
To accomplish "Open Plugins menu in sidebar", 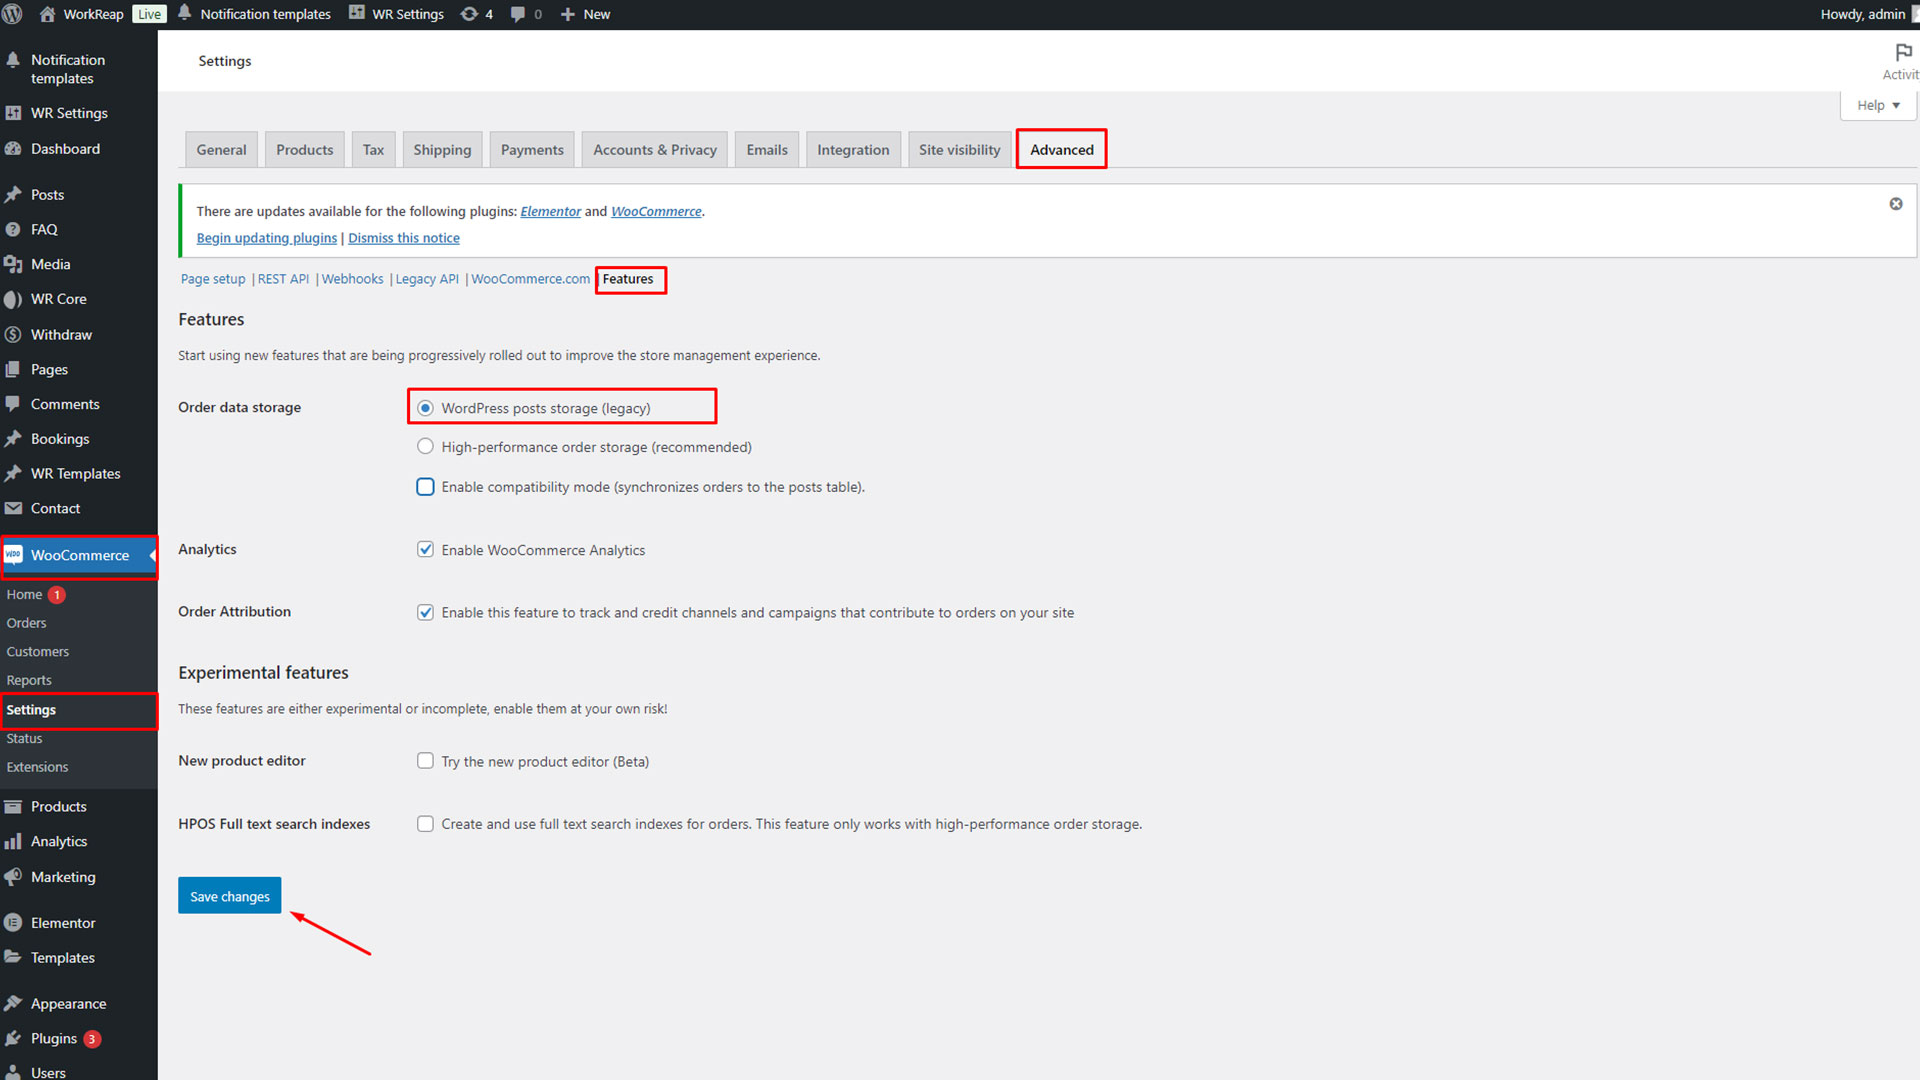I will 53,1038.
